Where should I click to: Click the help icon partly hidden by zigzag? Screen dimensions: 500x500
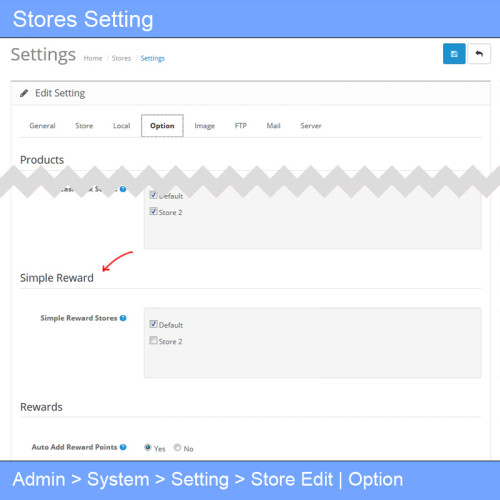(x=123, y=189)
